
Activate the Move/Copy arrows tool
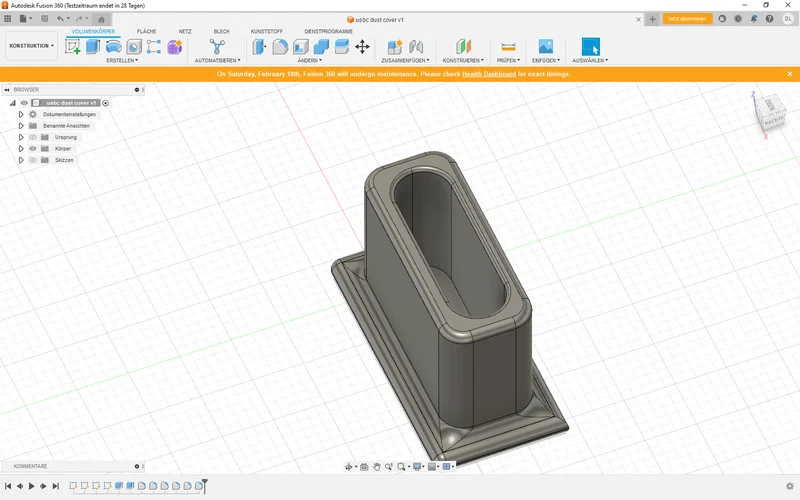(362, 47)
